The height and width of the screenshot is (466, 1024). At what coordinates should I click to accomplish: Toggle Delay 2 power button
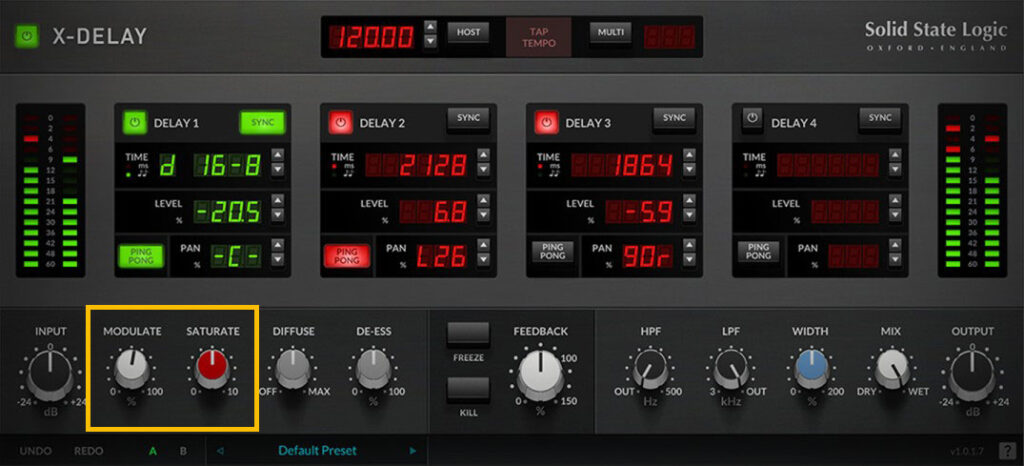pyautogui.click(x=340, y=123)
